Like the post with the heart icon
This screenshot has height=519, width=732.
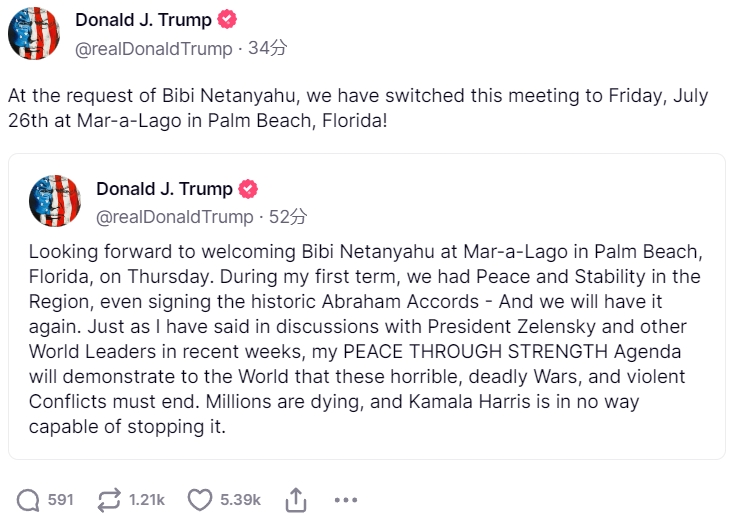[x=200, y=499]
